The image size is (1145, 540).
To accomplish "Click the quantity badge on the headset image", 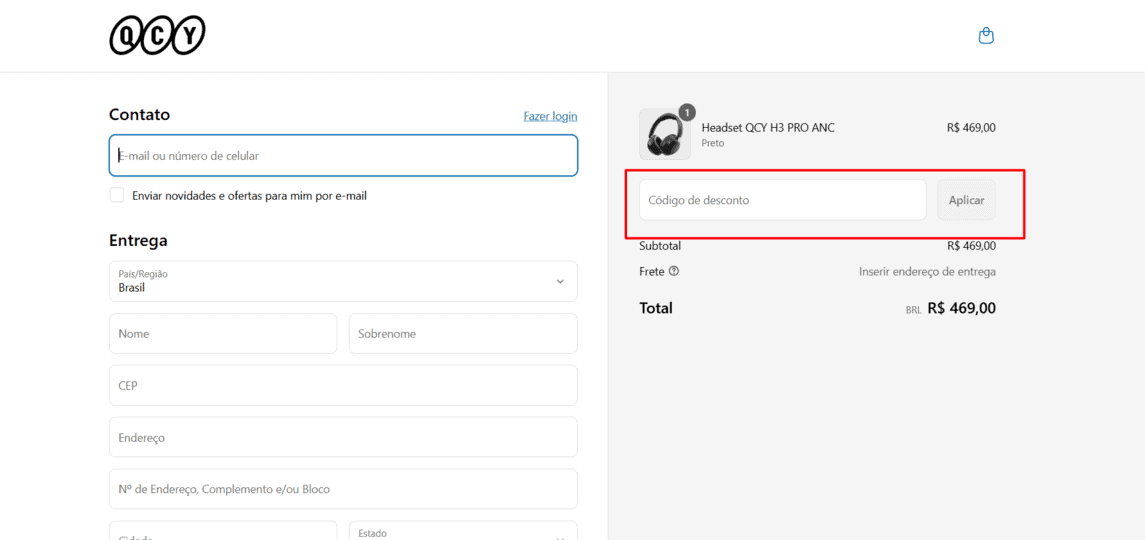I will click(687, 112).
